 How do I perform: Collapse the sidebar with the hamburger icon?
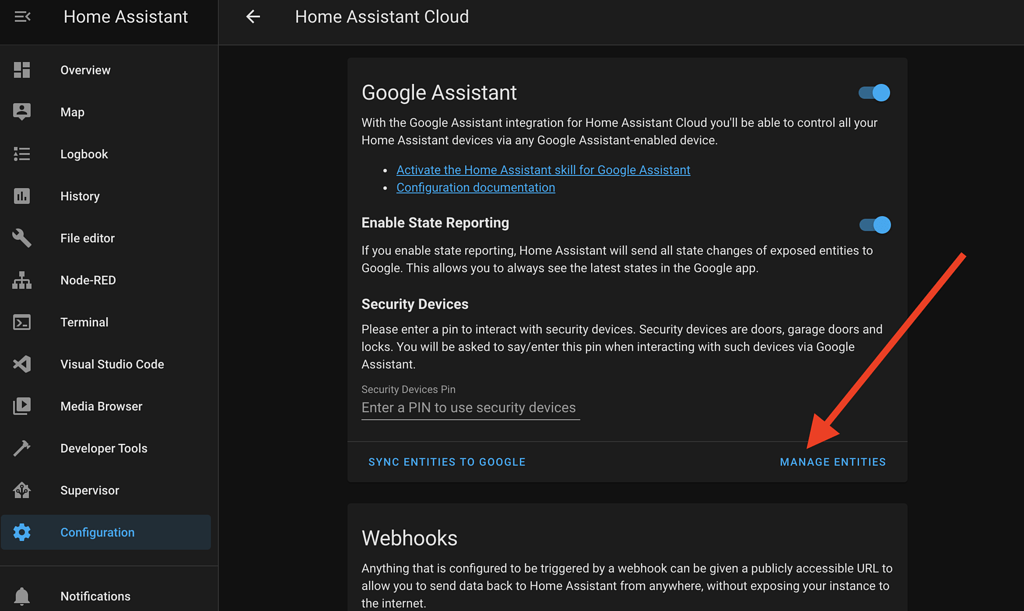click(22, 16)
